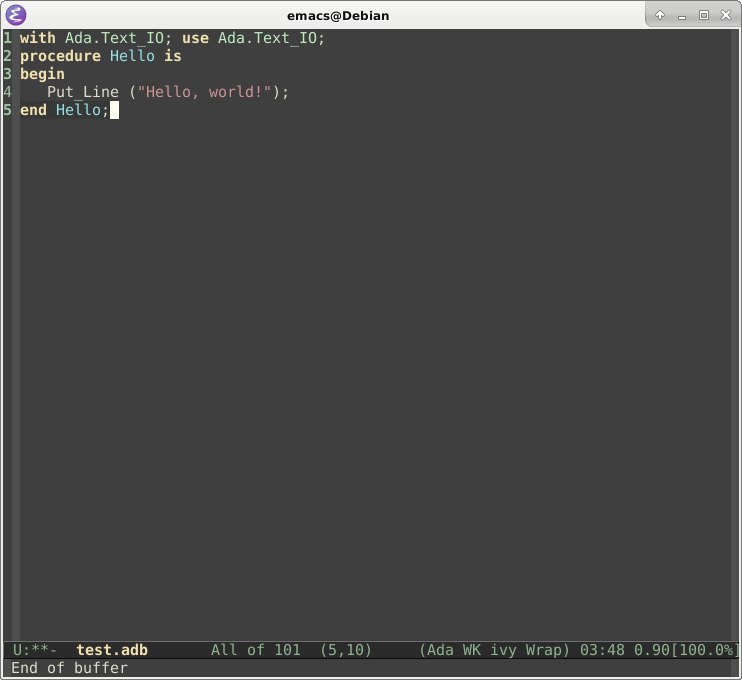Click 'Put_Line' call on line 4
This screenshot has height=680, width=742.
coord(83,92)
